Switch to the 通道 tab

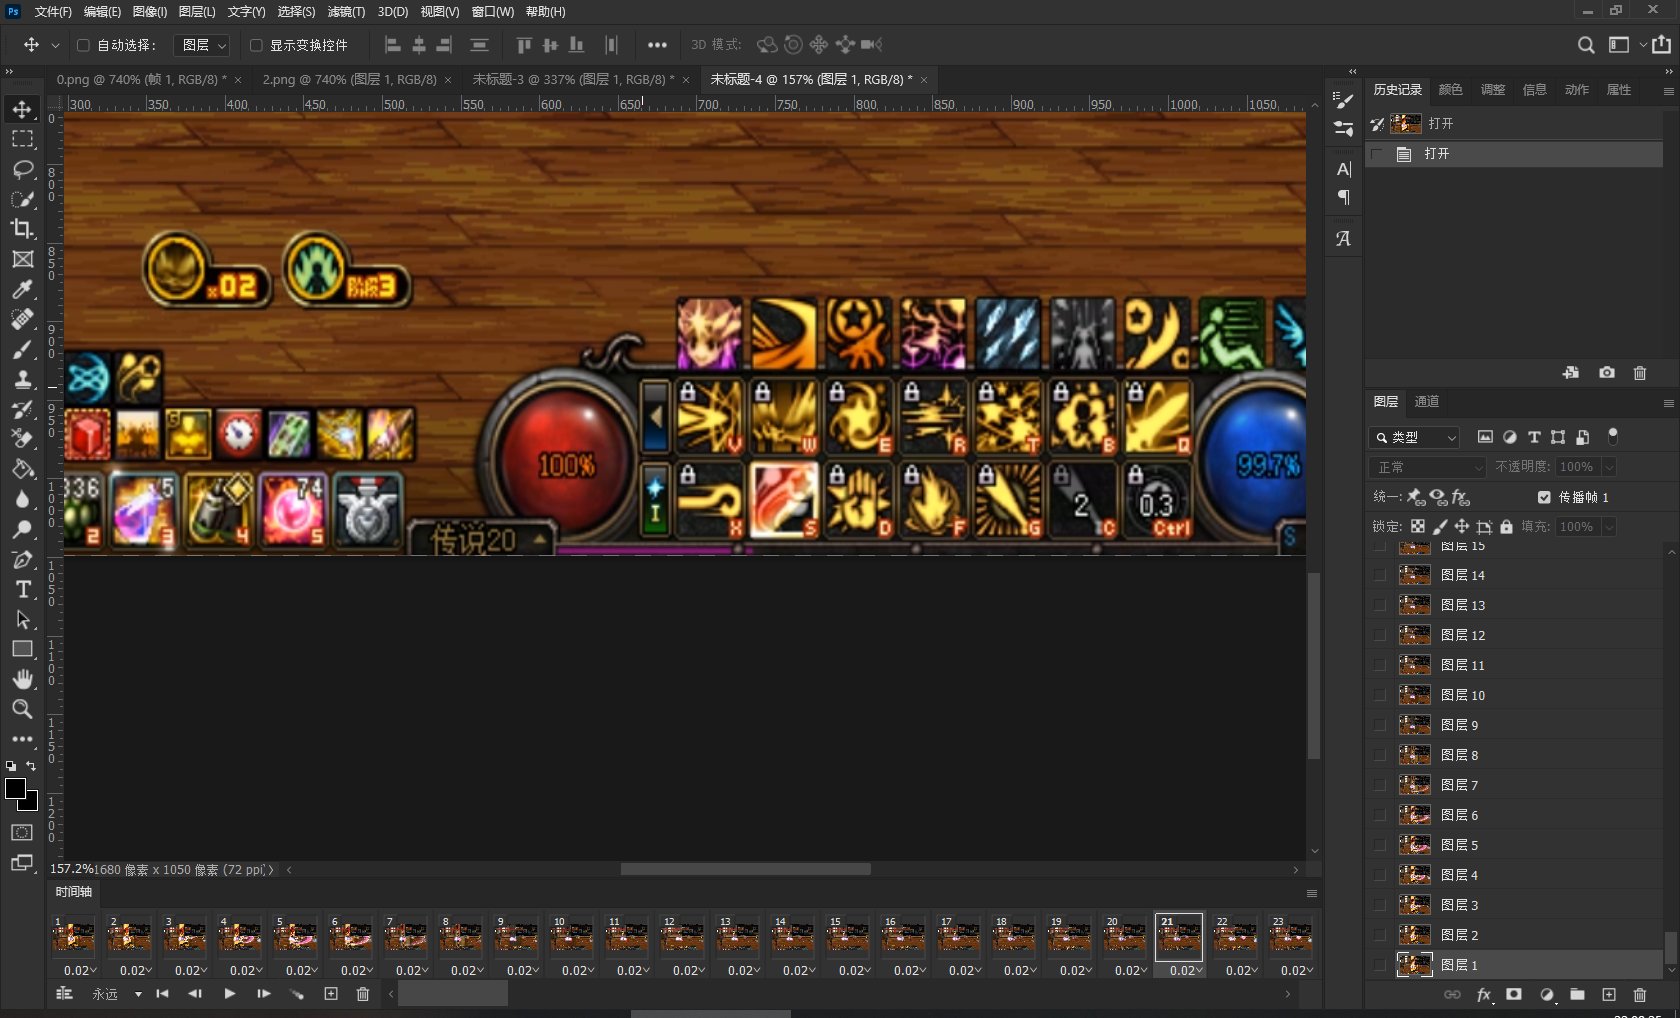click(1427, 401)
